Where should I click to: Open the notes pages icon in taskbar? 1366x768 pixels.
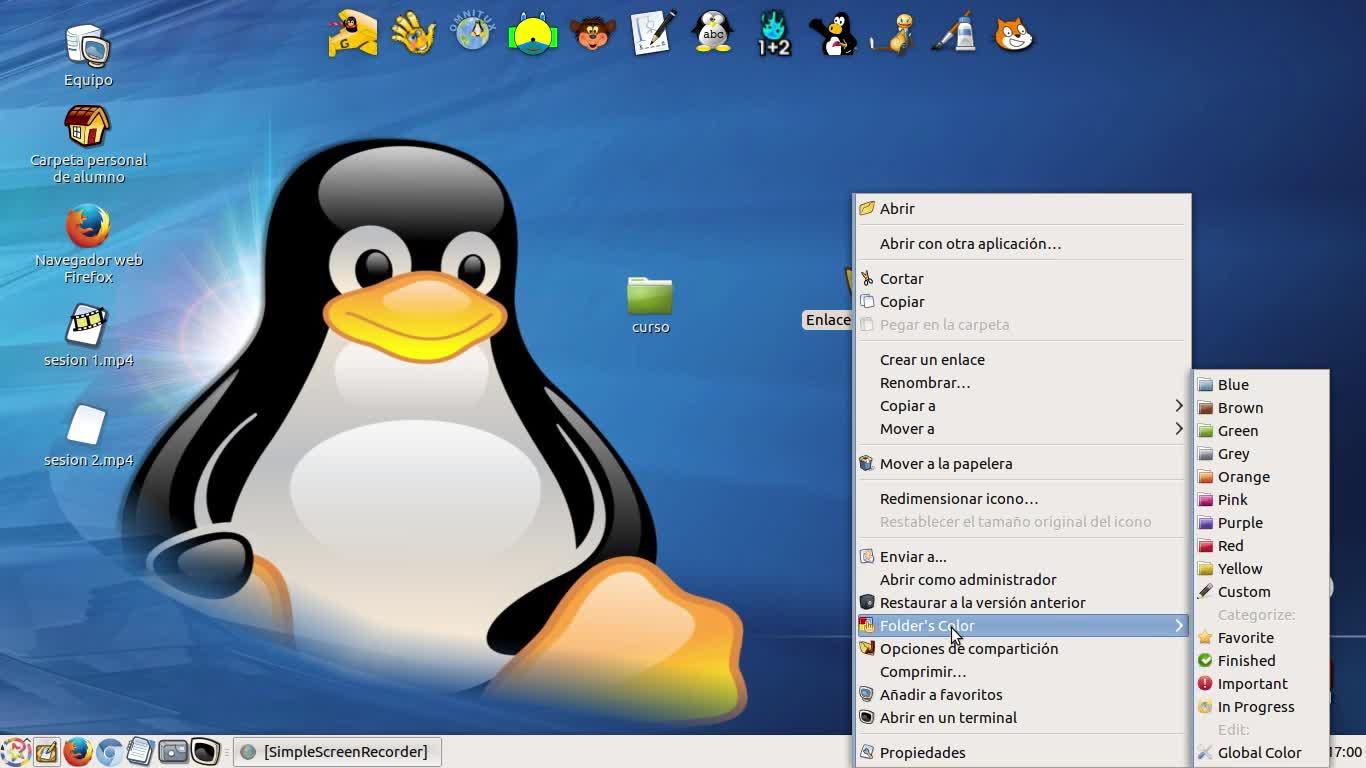pos(140,751)
